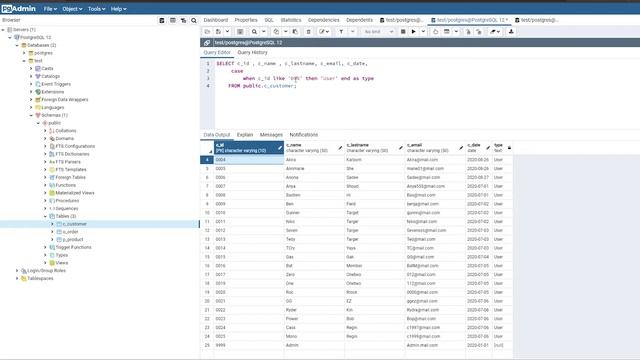Expand the c_order table node
Viewport: 640px width, 360px height.
(52, 232)
